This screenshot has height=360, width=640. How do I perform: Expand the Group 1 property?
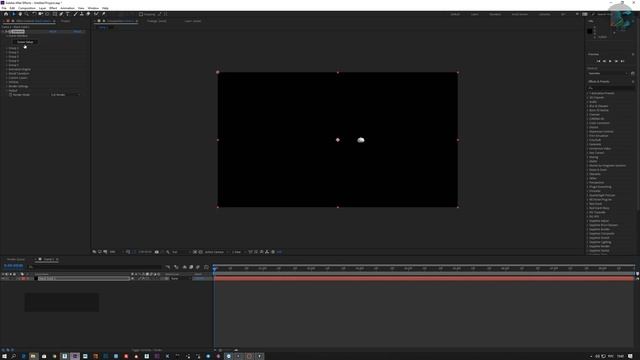point(7,48)
